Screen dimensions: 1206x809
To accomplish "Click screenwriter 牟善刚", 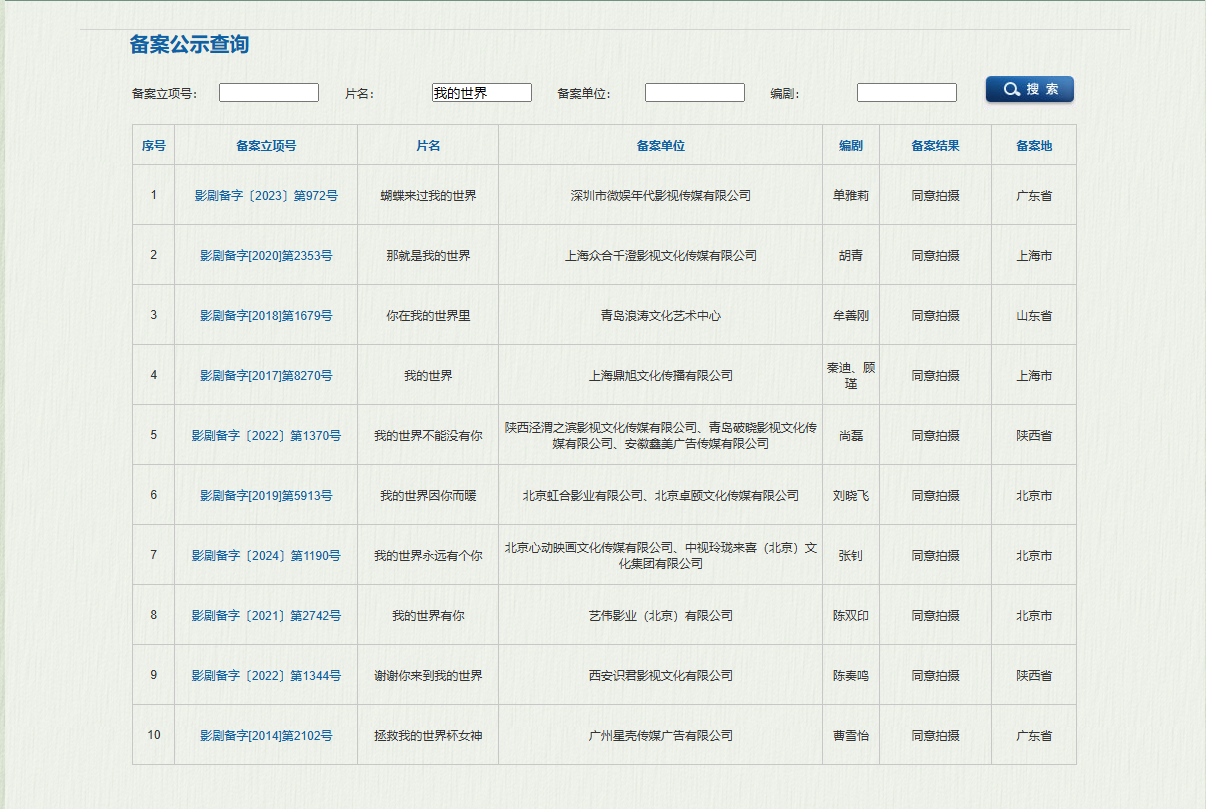I will coord(851,315).
